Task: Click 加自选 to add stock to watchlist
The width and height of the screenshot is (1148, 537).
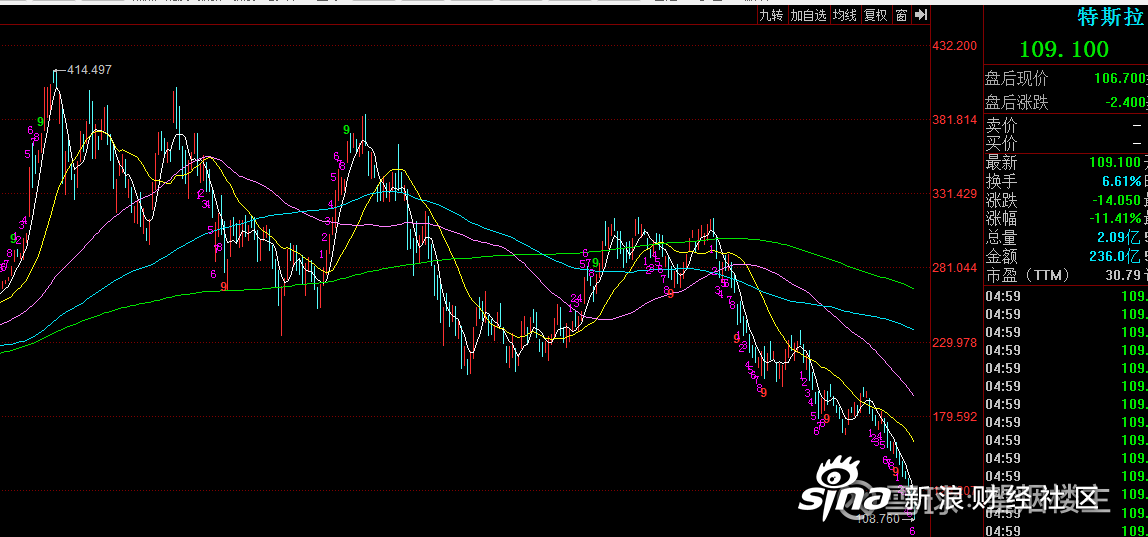Action: click(x=808, y=15)
